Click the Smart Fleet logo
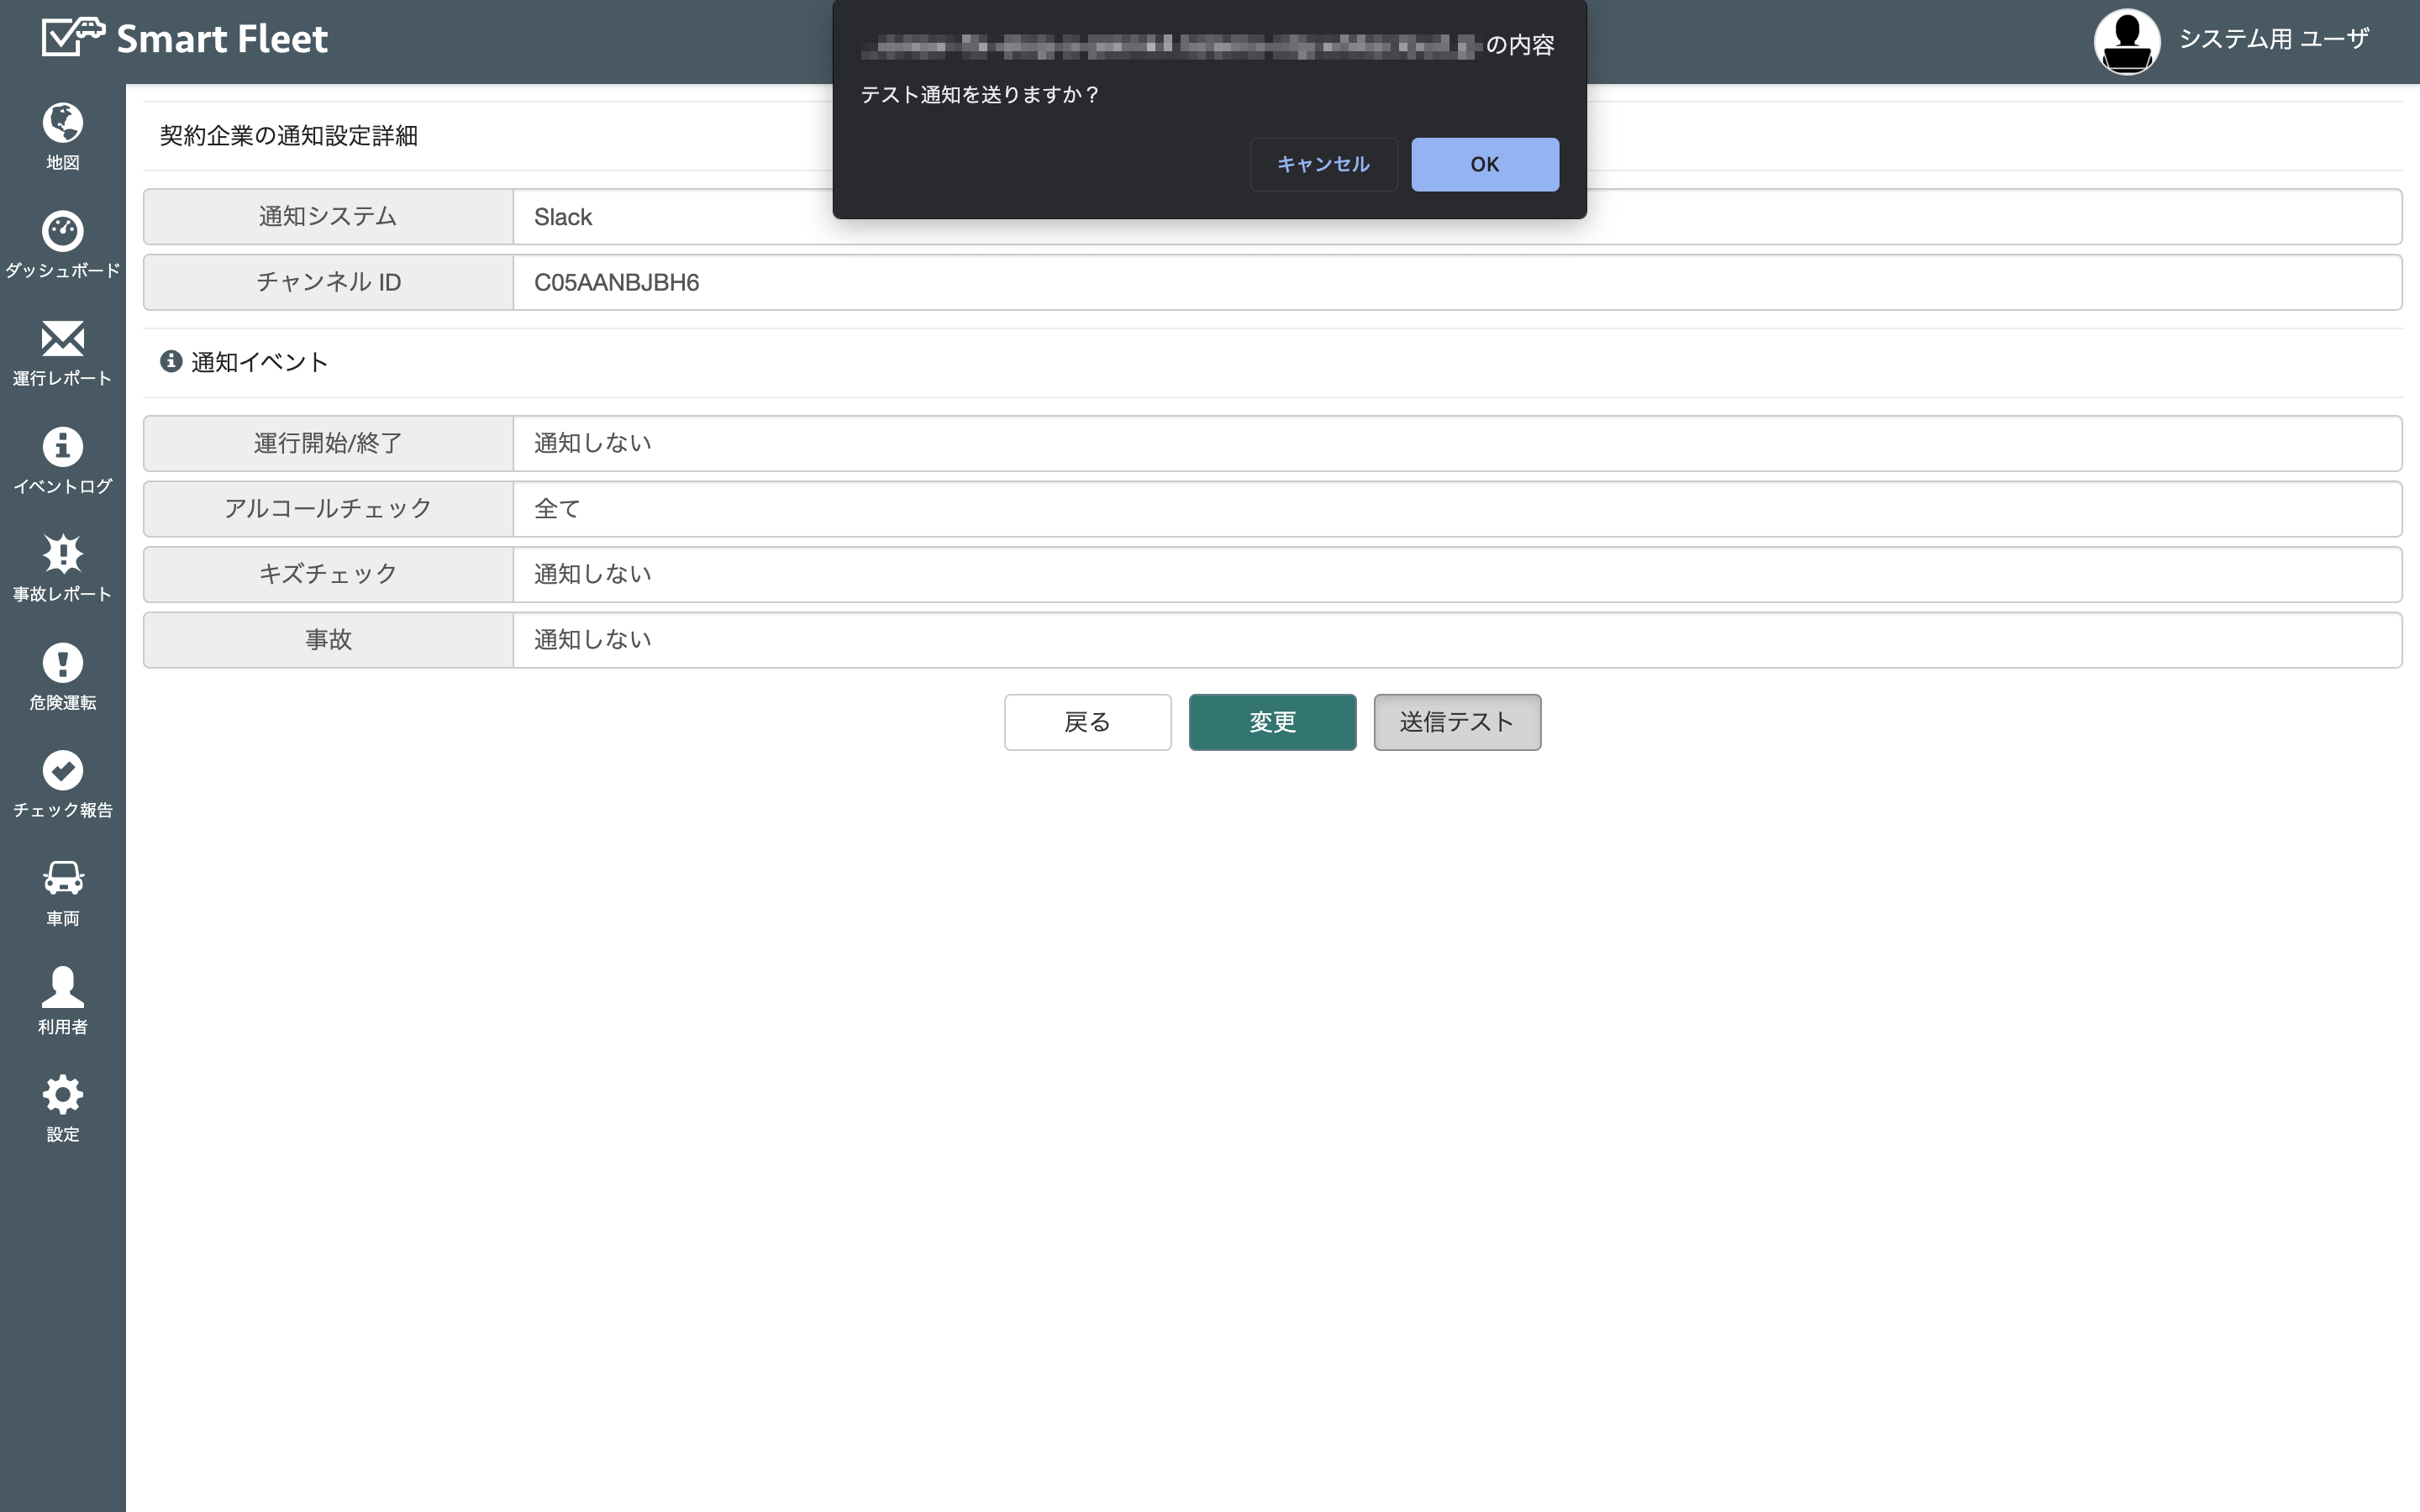2420x1512 pixels. point(185,39)
